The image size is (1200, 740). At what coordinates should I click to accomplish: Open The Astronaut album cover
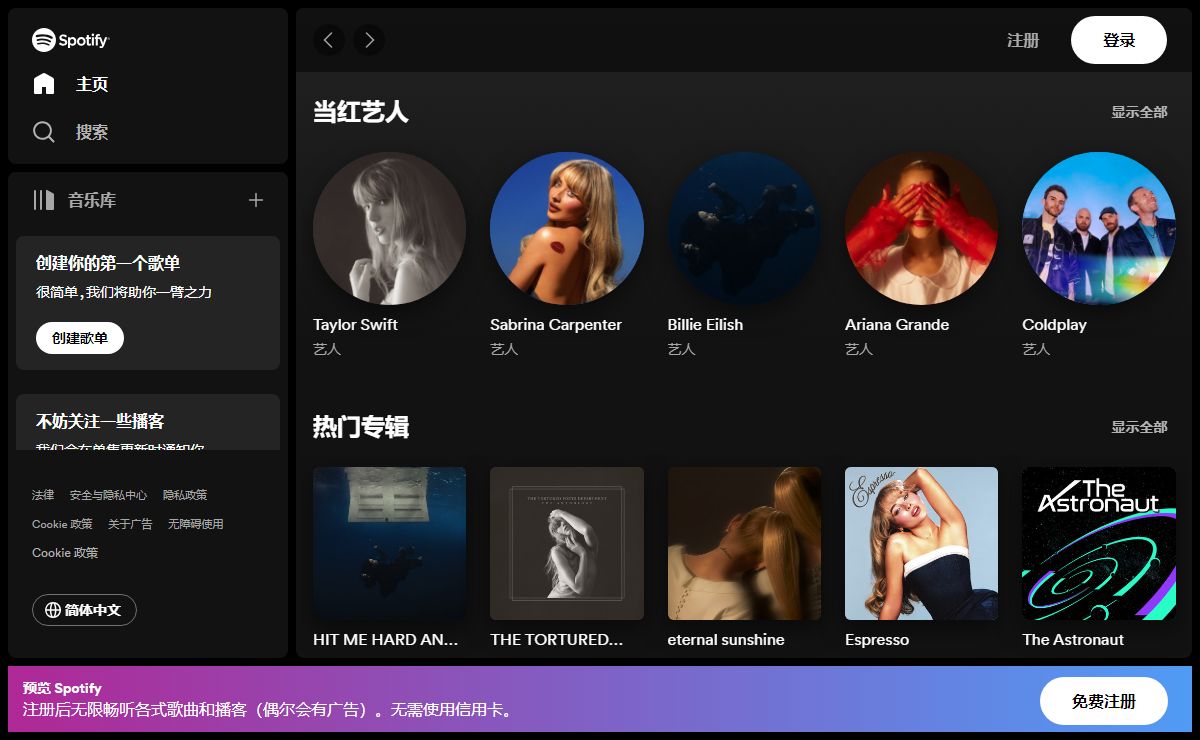coord(1099,543)
